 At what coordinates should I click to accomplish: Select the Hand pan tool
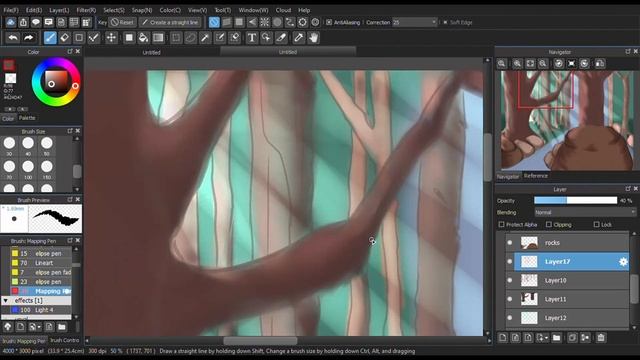(313, 38)
